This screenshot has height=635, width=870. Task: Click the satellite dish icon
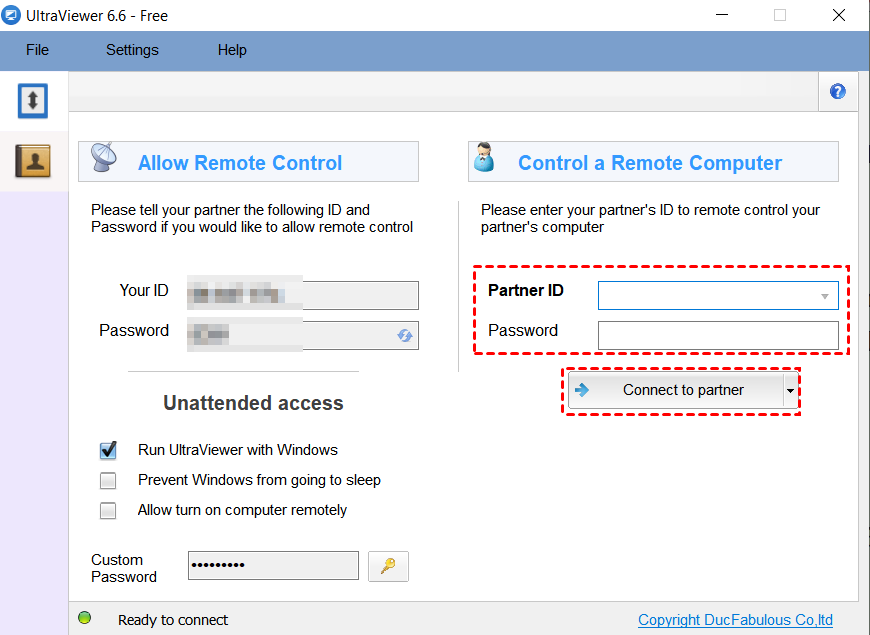pyautogui.click(x=104, y=157)
